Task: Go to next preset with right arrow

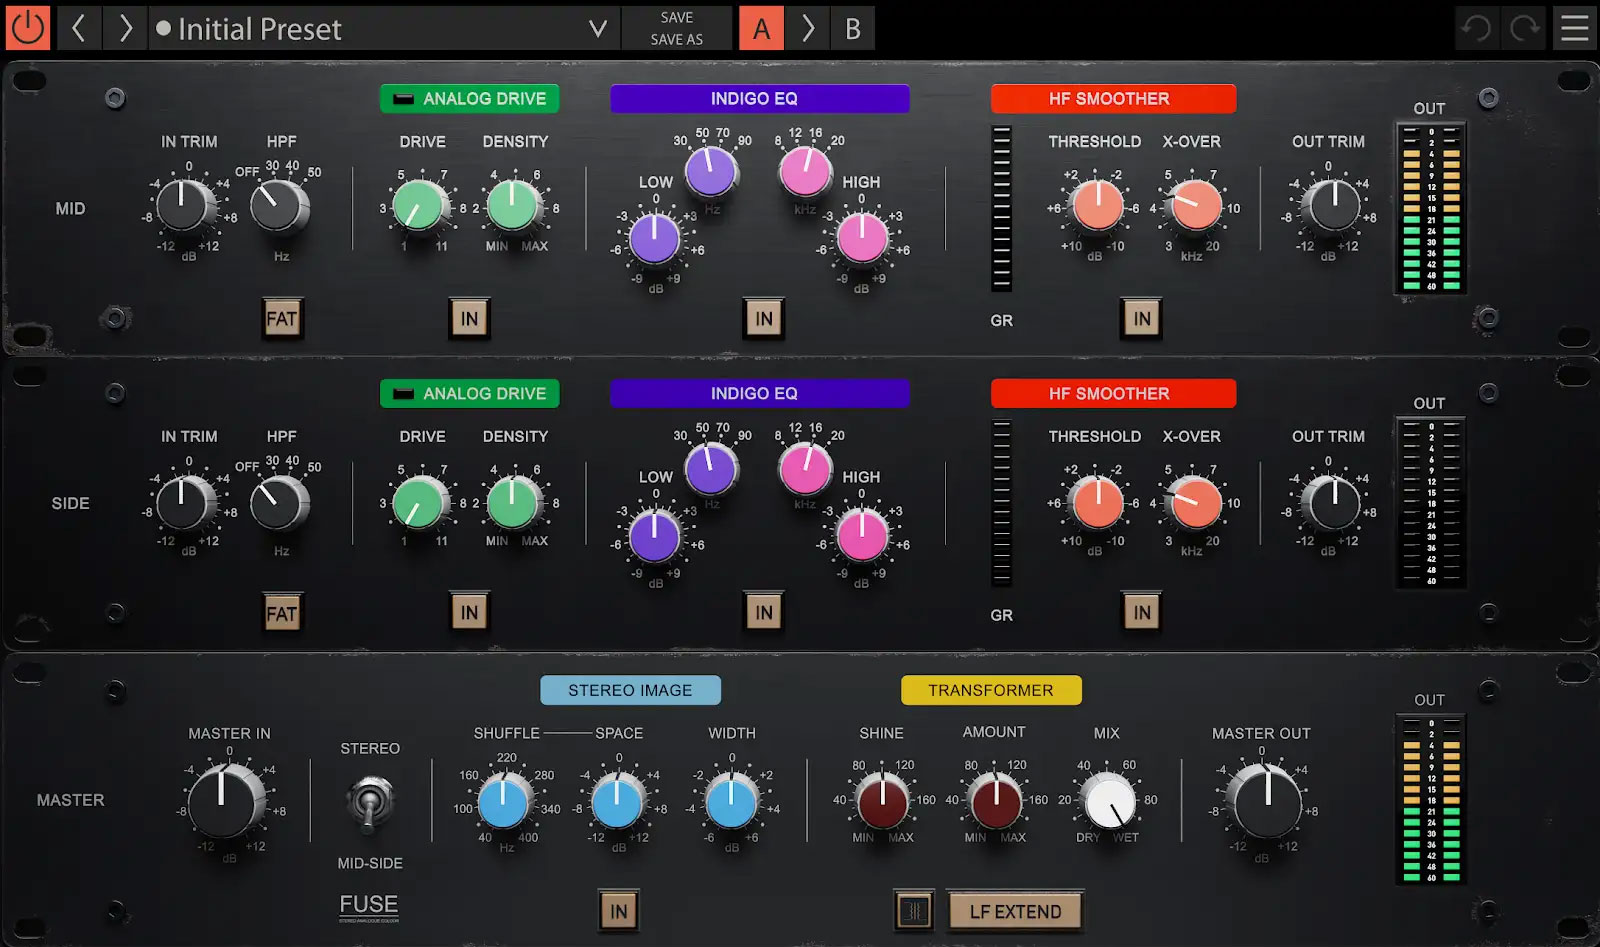Action: click(x=125, y=28)
